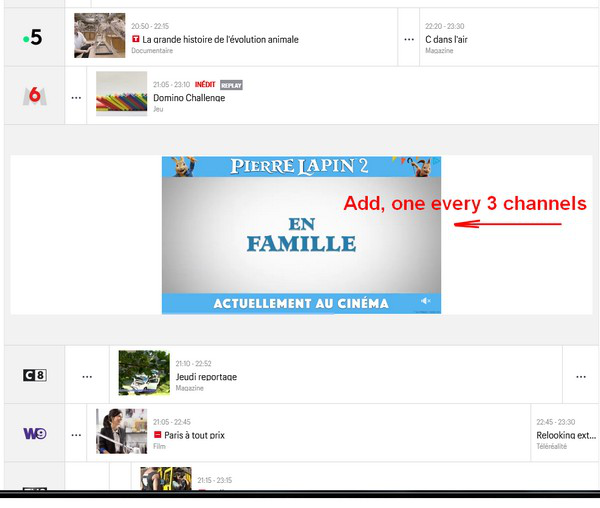Click the red T icon before La grande histoire
Viewport: 600px width, 508px height.
click(x=135, y=39)
